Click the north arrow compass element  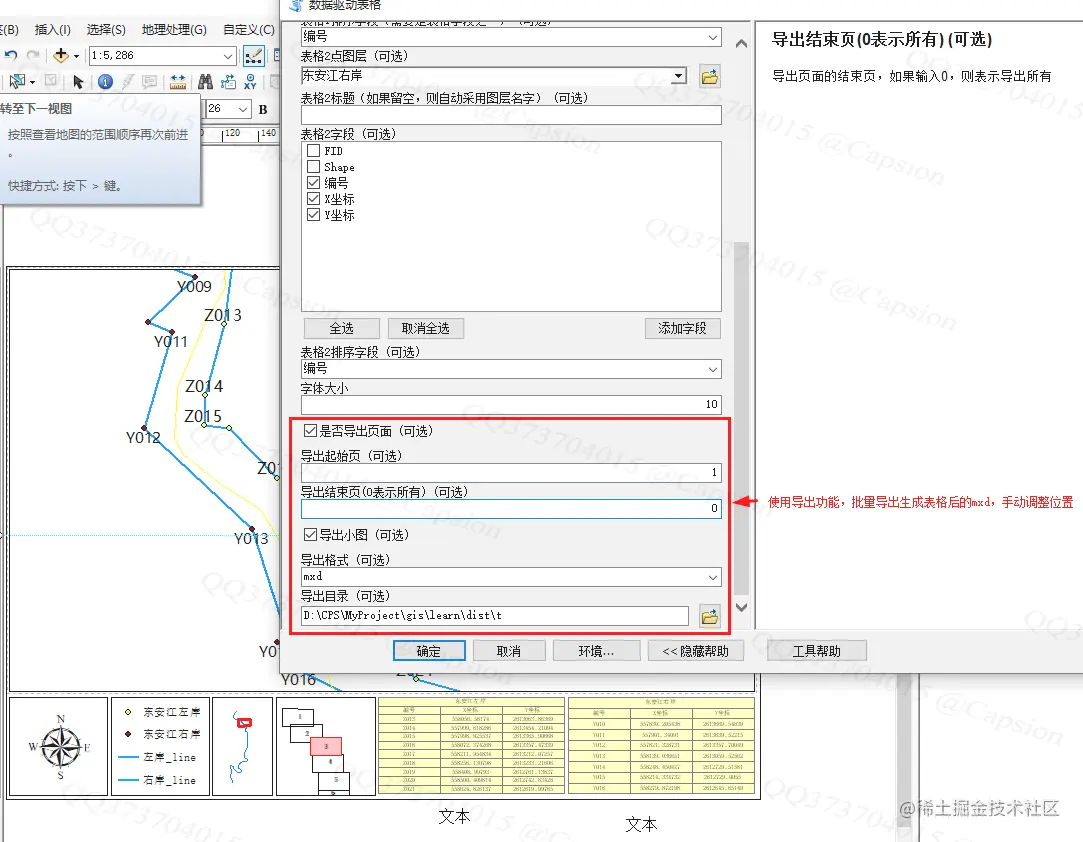[x=59, y=747]
